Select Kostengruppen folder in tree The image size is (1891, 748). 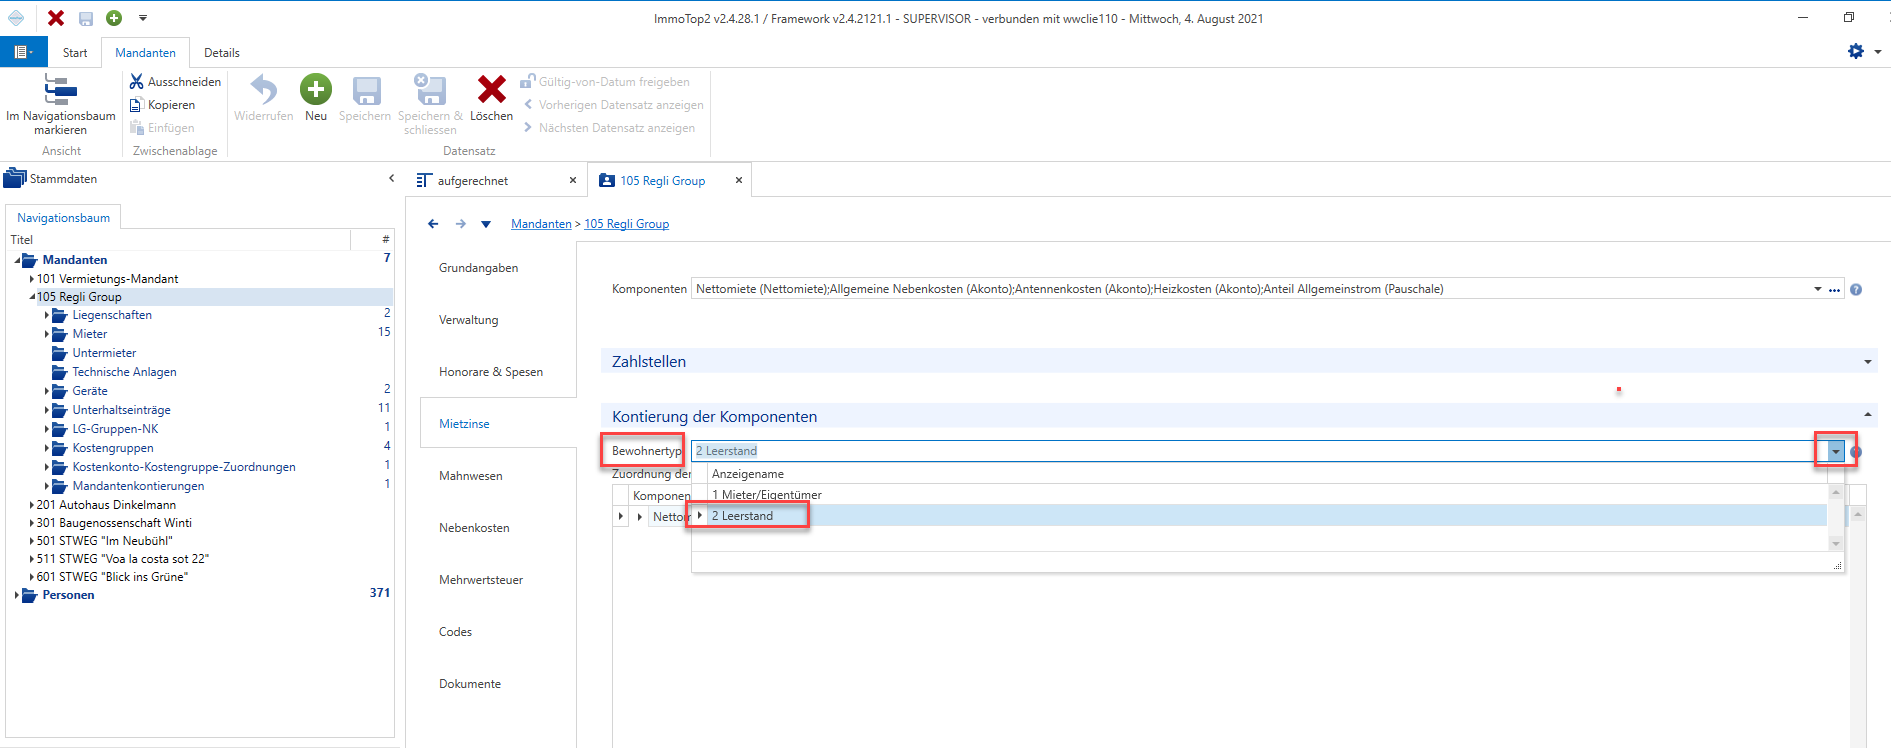(x=113, y=448)
